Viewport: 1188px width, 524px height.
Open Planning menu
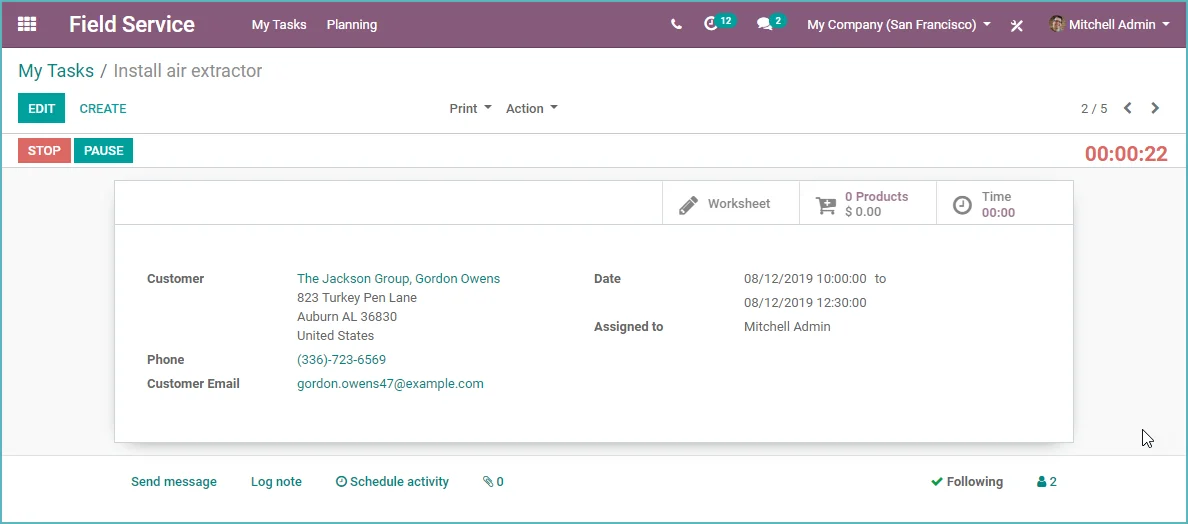(352, 24)
